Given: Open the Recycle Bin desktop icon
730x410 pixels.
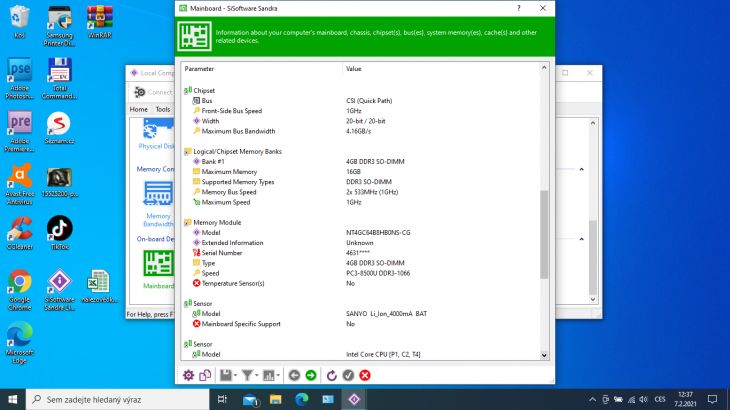Looking at the screenshot, I should tap(19, 21).
